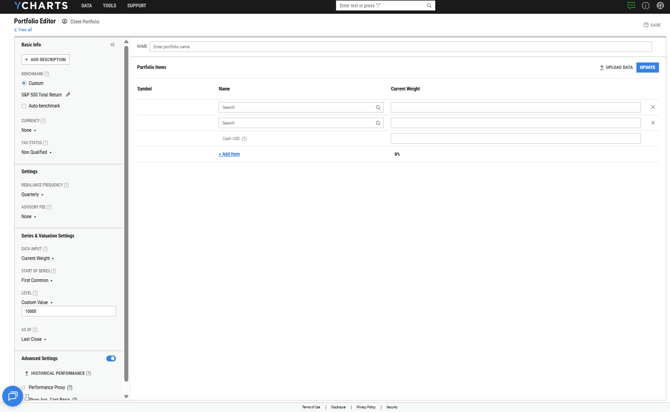Open the Data Input Current Weight dropdown
670x412 pixels.
tap(38, 258)
